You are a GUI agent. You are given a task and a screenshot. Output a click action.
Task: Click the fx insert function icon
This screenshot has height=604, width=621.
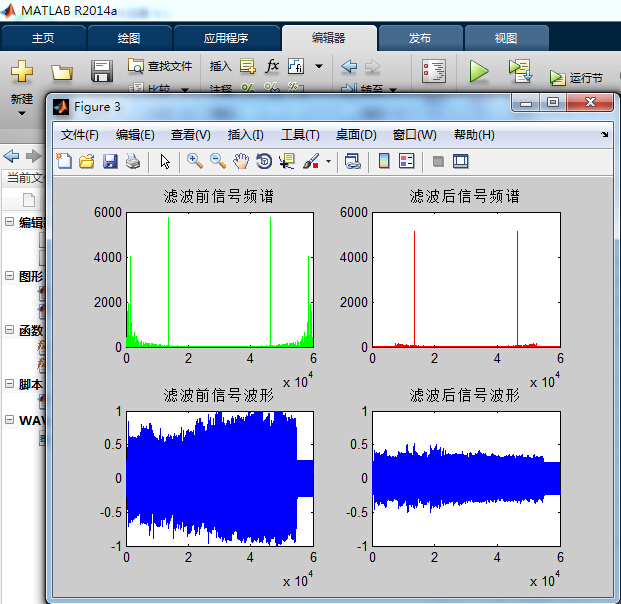click(272, 65)
